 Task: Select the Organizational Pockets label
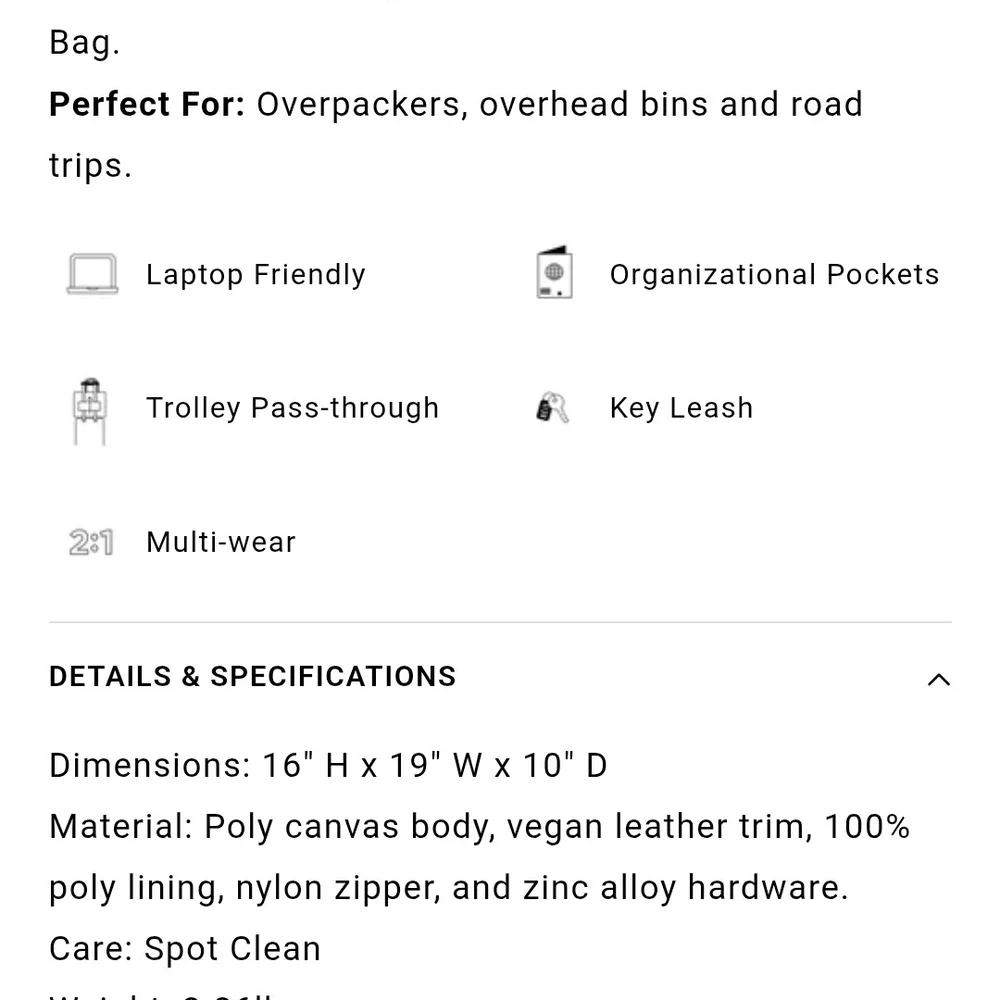click(x=774, y=275)
